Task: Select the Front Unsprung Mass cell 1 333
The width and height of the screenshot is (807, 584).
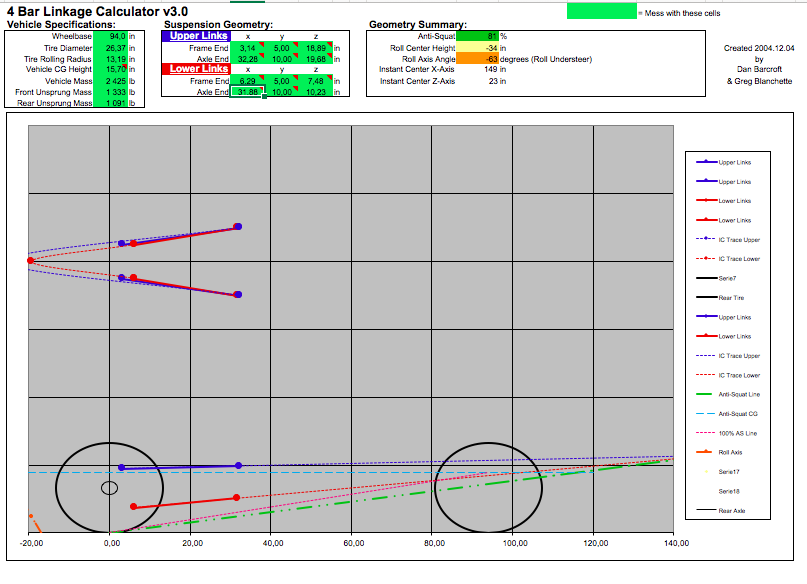Action: pyautogui.click(x=110, y=92)
